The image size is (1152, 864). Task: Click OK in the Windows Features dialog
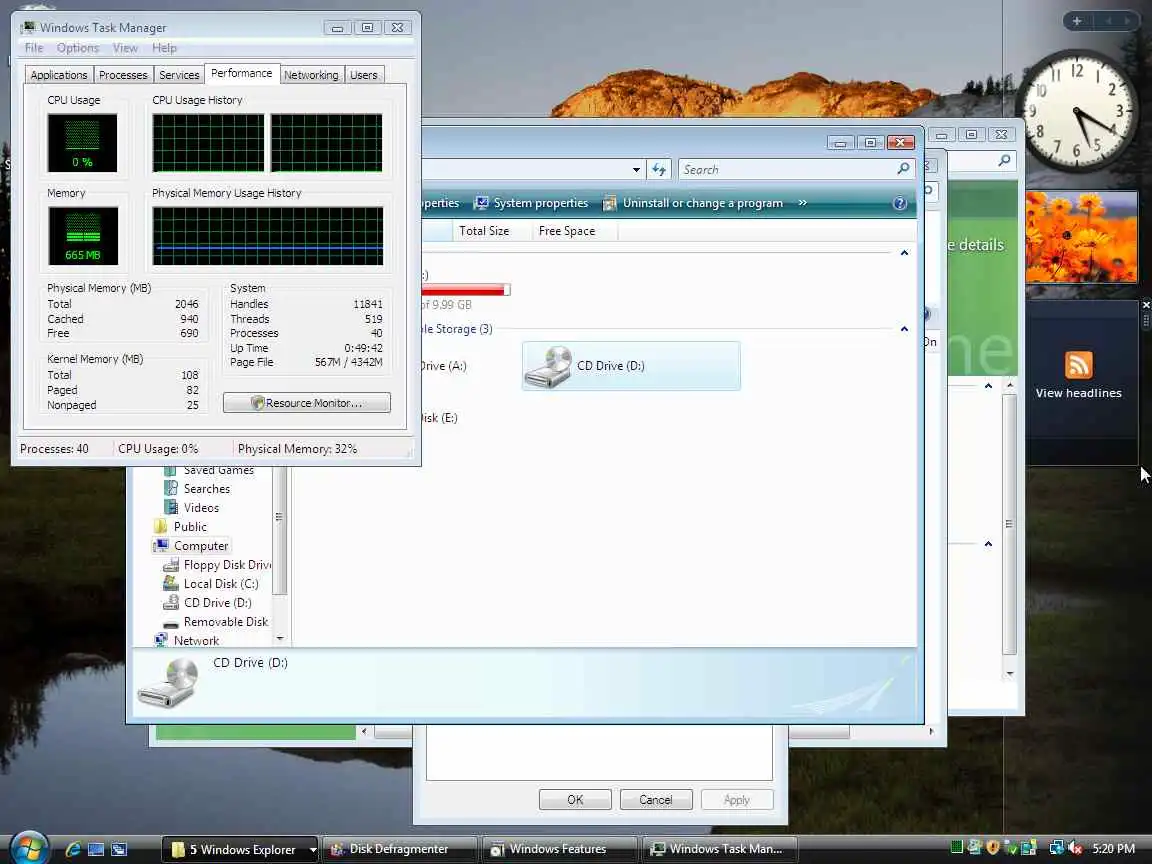(x=575, y=799)
